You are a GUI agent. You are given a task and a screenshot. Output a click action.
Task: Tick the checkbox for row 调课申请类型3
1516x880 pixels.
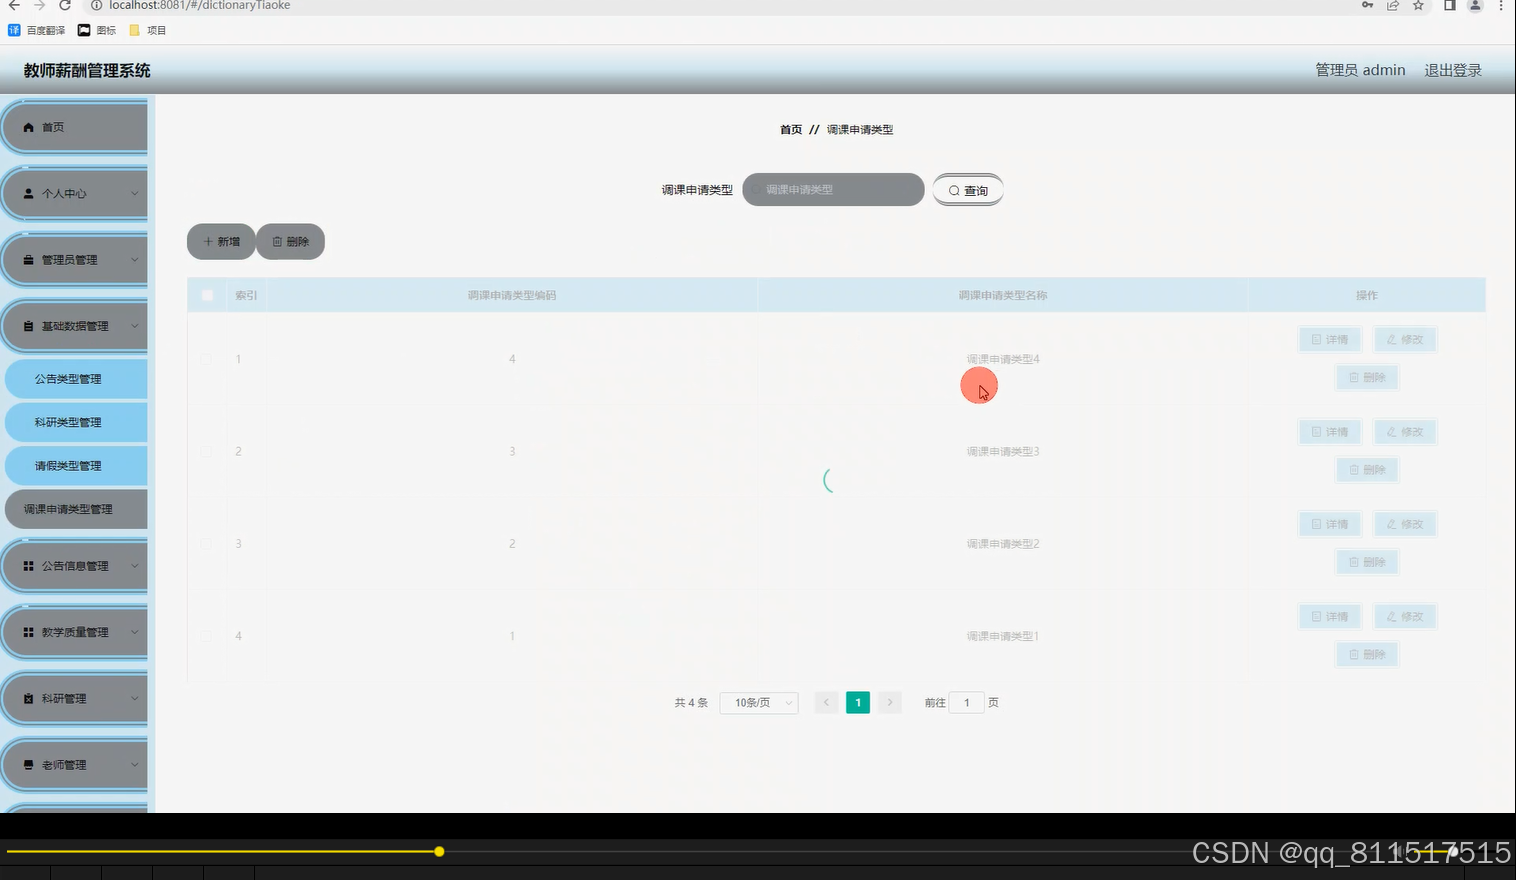[206, 451]
